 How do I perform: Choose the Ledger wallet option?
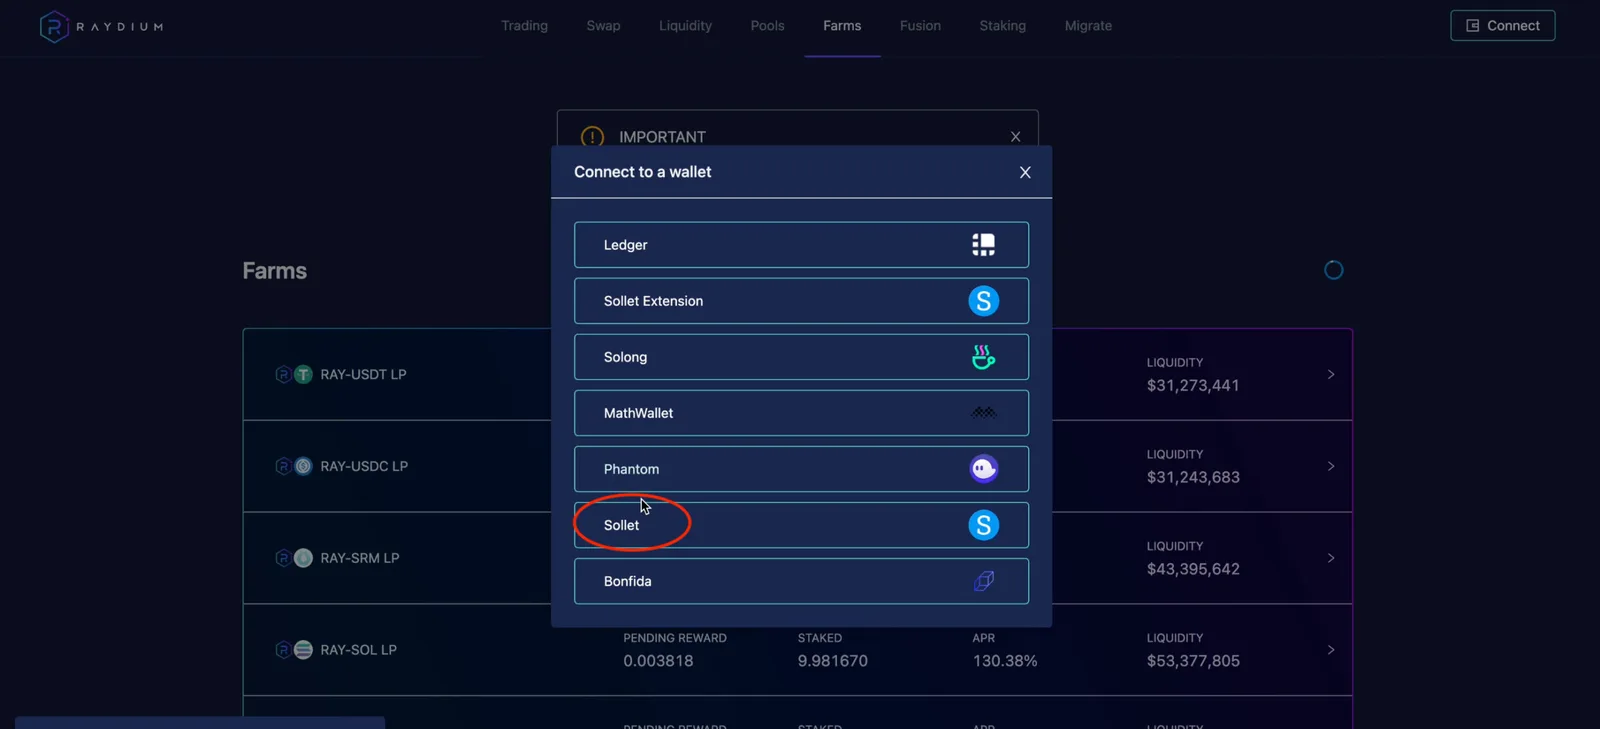(801, 245)
